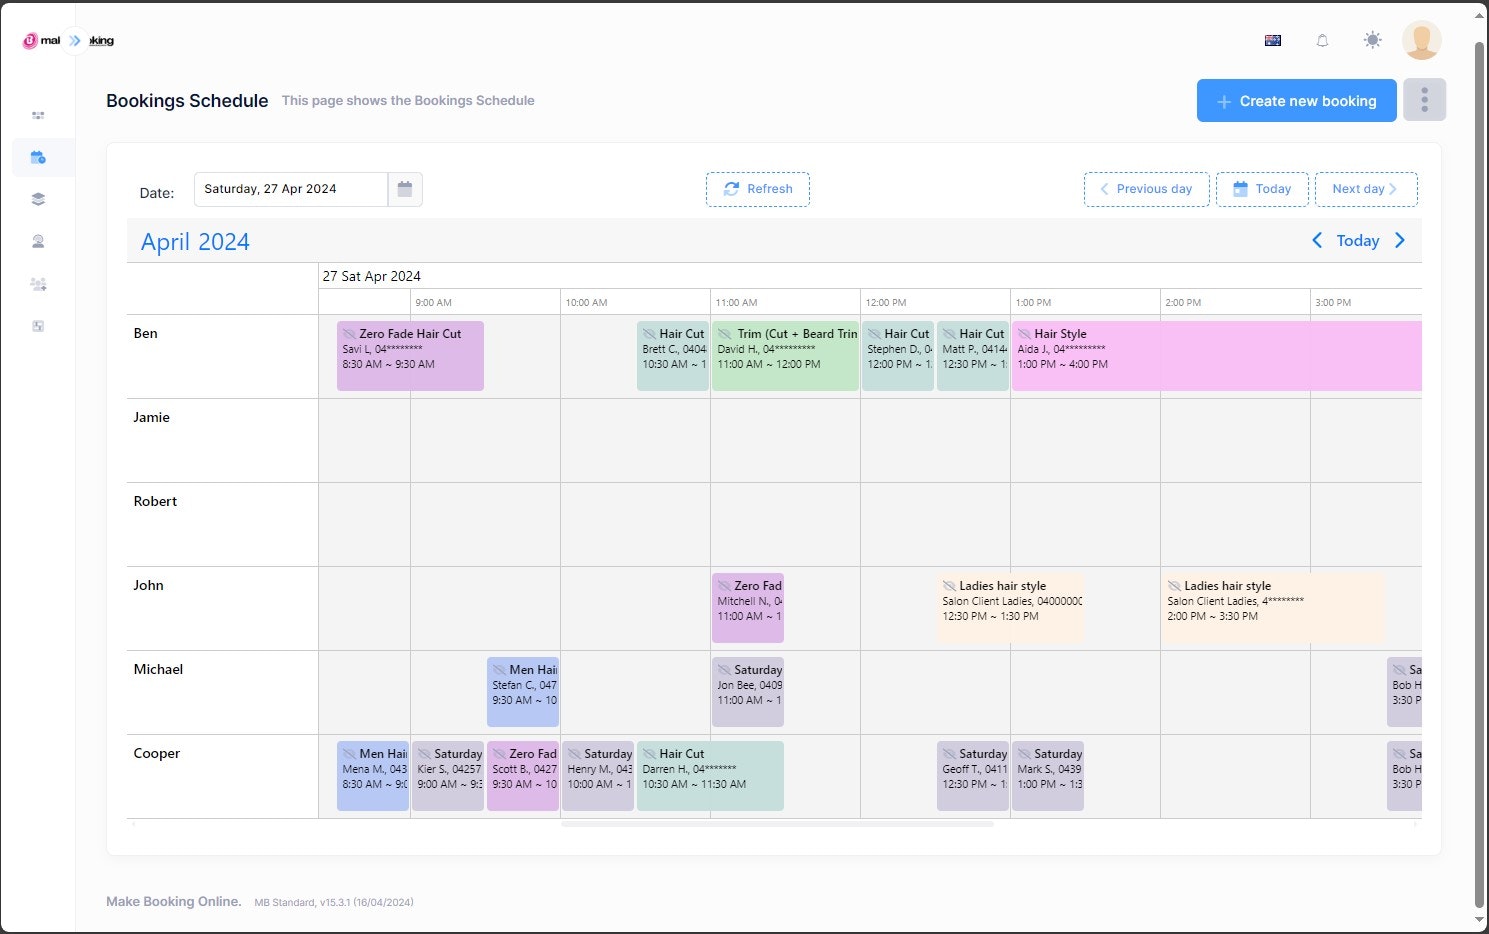1489x934 pixels.
Task: Open the bottom layout grid icon in sidebar
Action: tap(38, 326)
